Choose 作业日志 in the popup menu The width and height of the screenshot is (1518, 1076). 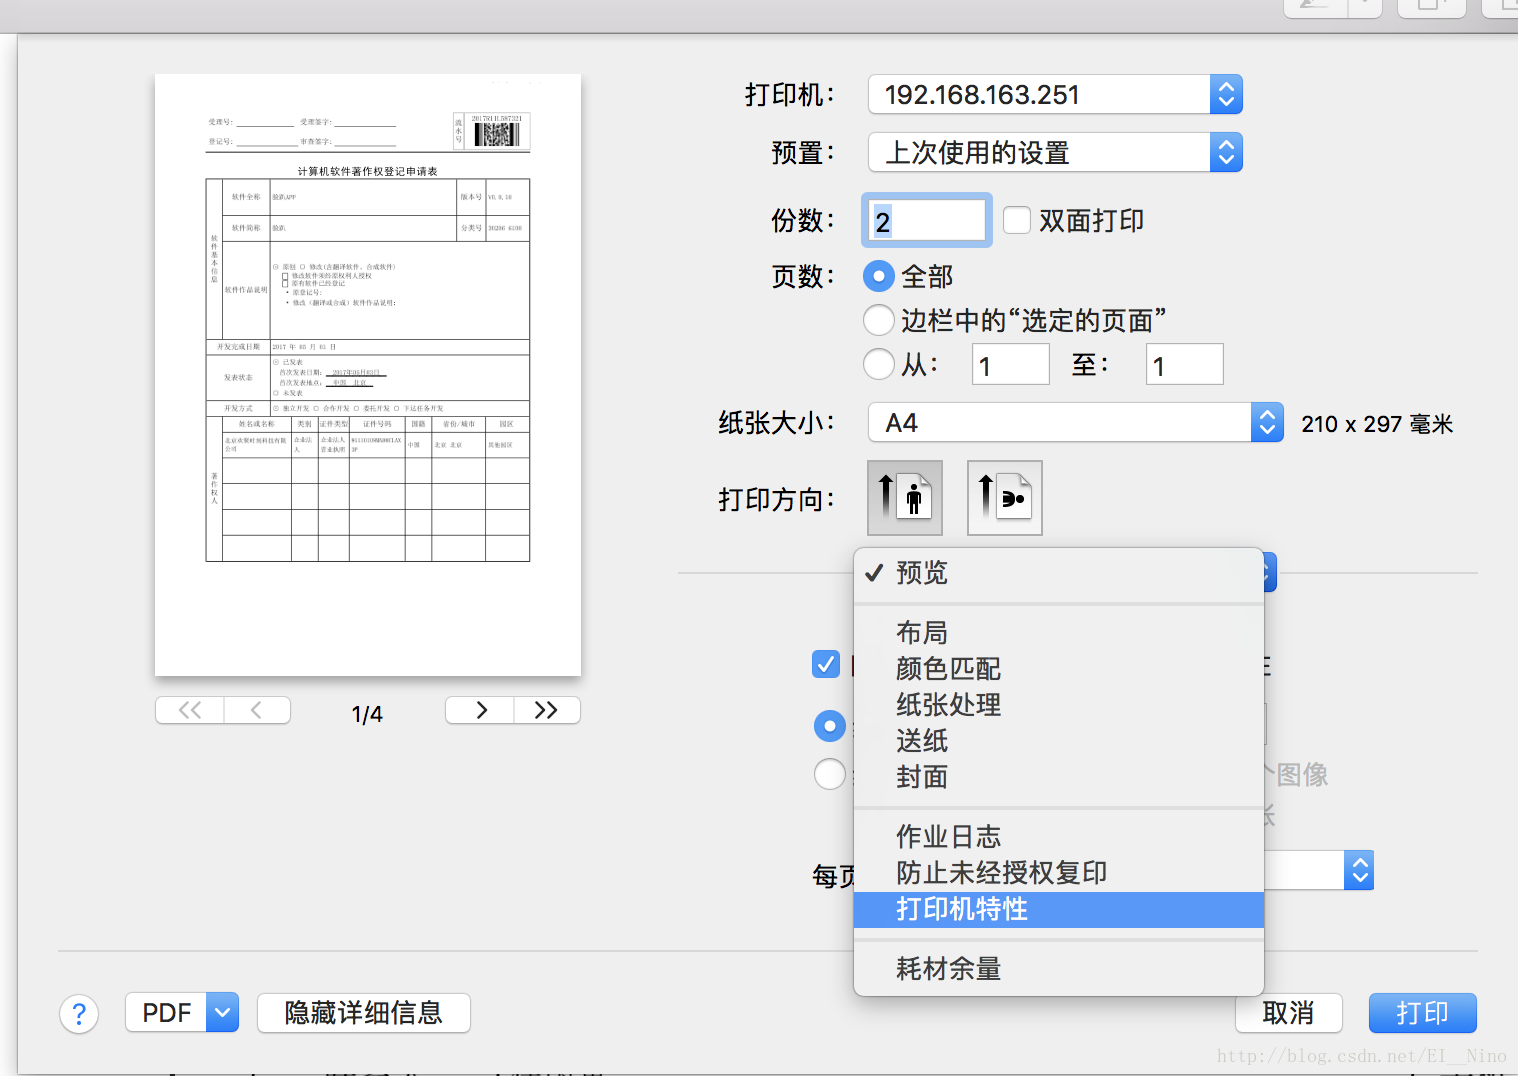[1059, 837]
